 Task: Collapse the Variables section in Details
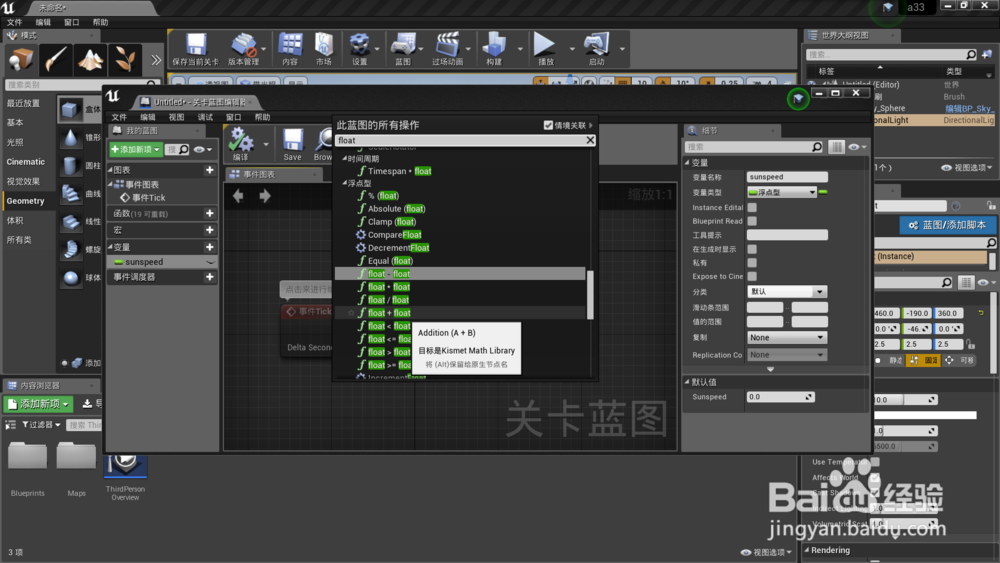[x=688, y=163]
